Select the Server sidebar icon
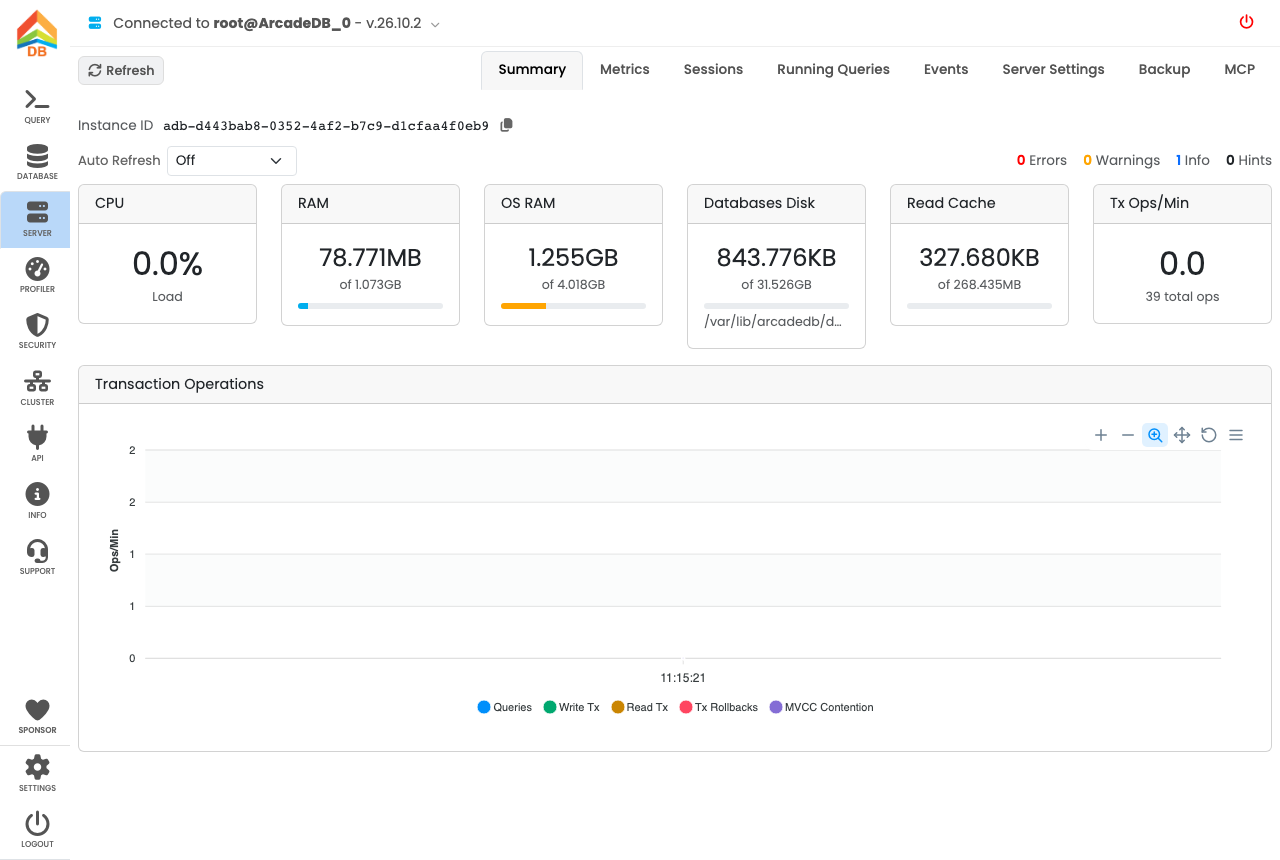 coord(37,219)
